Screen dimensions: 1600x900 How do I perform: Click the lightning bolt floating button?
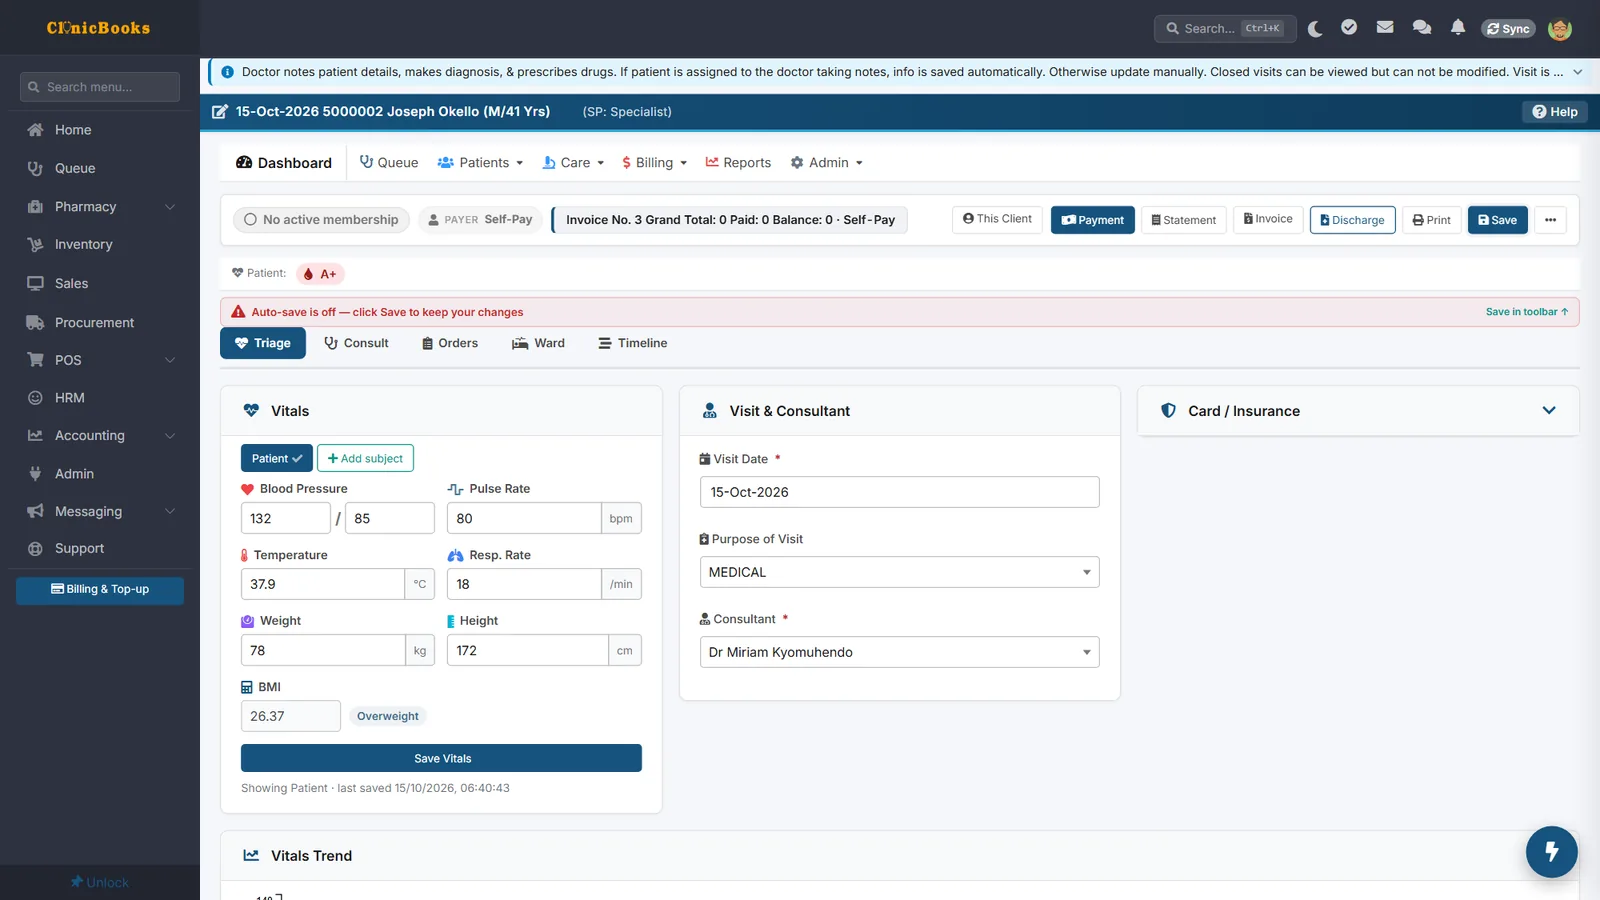coord(1551,851)
